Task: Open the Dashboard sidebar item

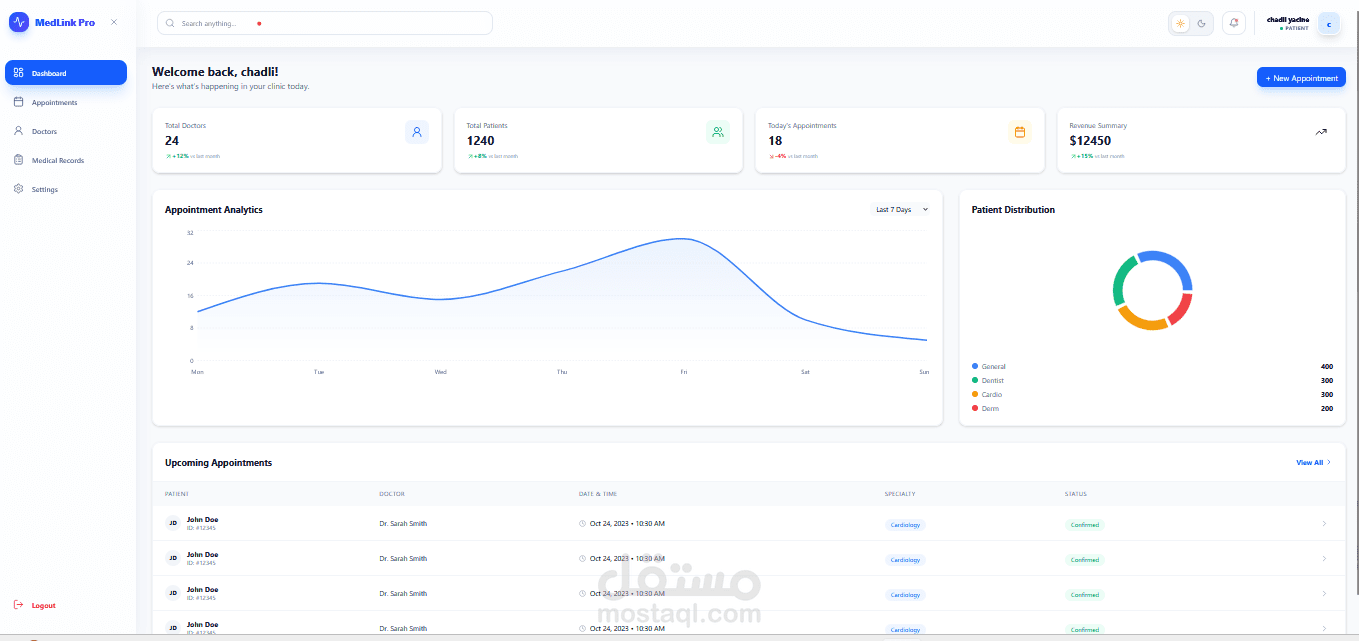Action: (x=66, y=73)
